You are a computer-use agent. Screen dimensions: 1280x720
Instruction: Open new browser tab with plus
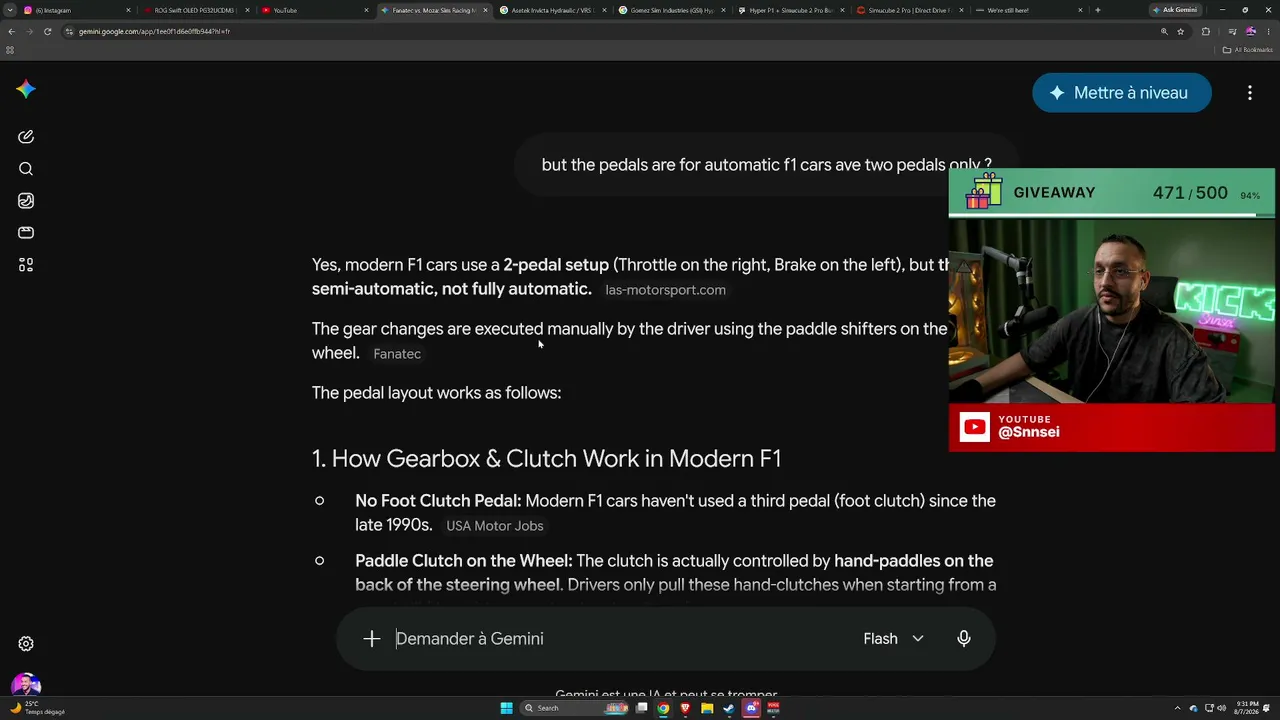1098,10
